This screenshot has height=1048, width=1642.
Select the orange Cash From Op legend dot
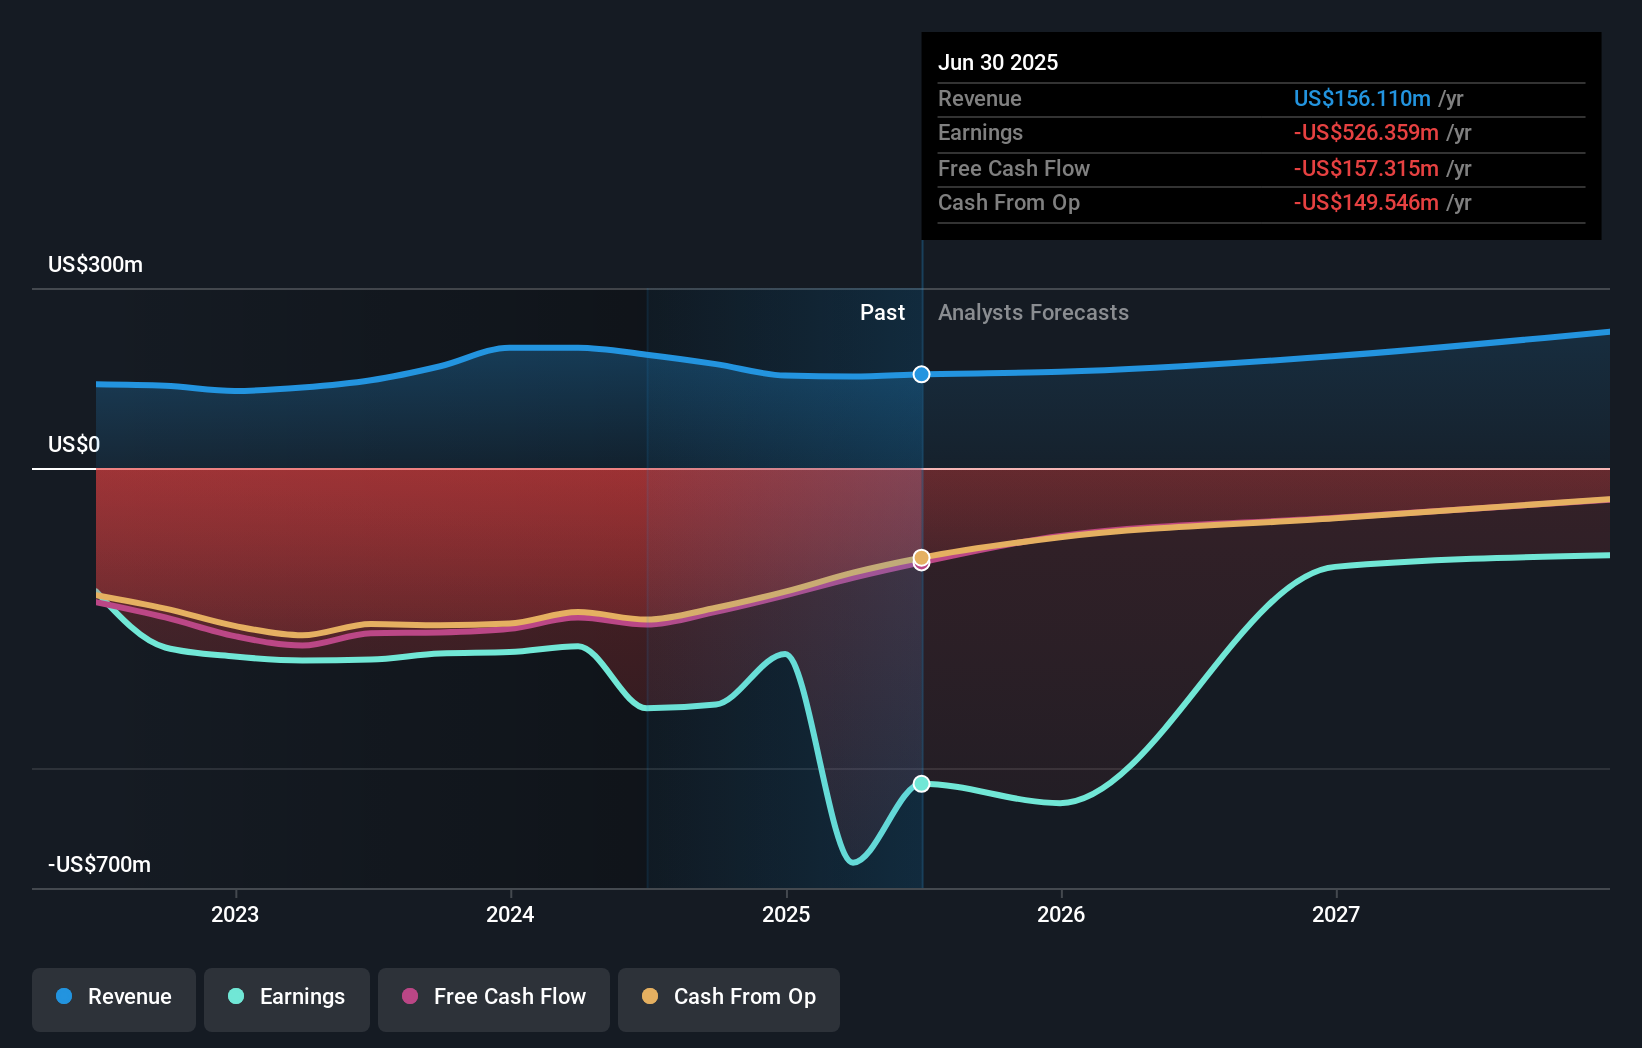coord(650,996)
